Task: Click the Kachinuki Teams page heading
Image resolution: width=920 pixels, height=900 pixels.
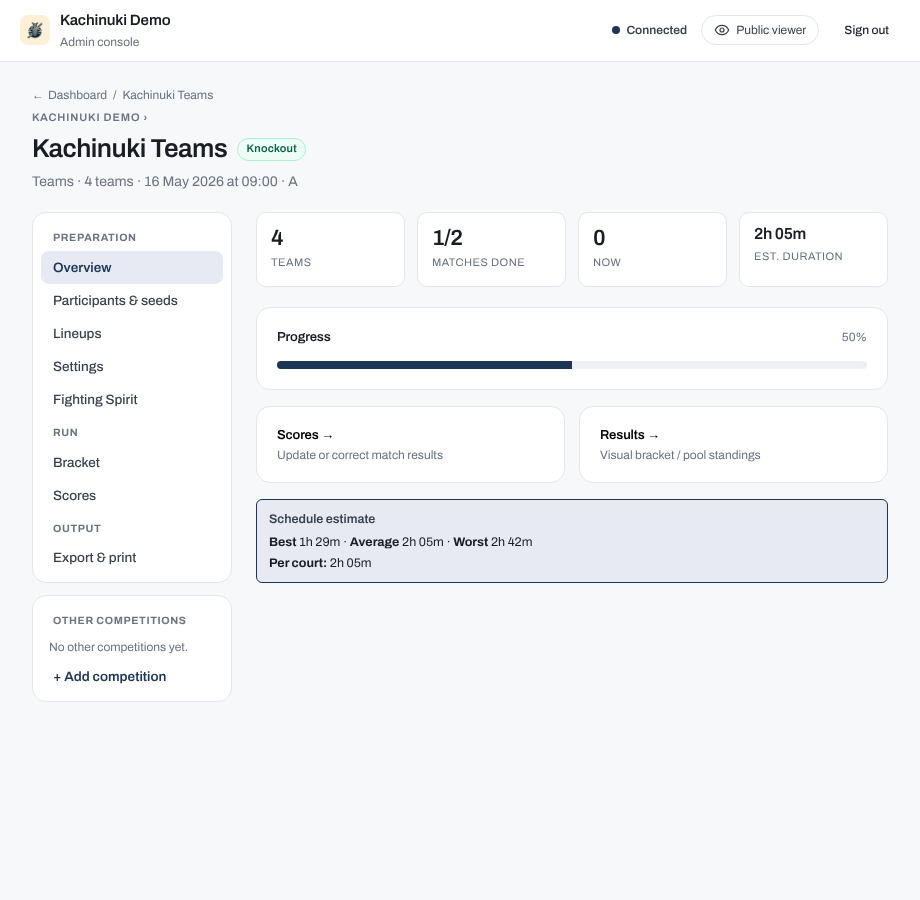Action: pyautogui.click(x=130, y=148)
